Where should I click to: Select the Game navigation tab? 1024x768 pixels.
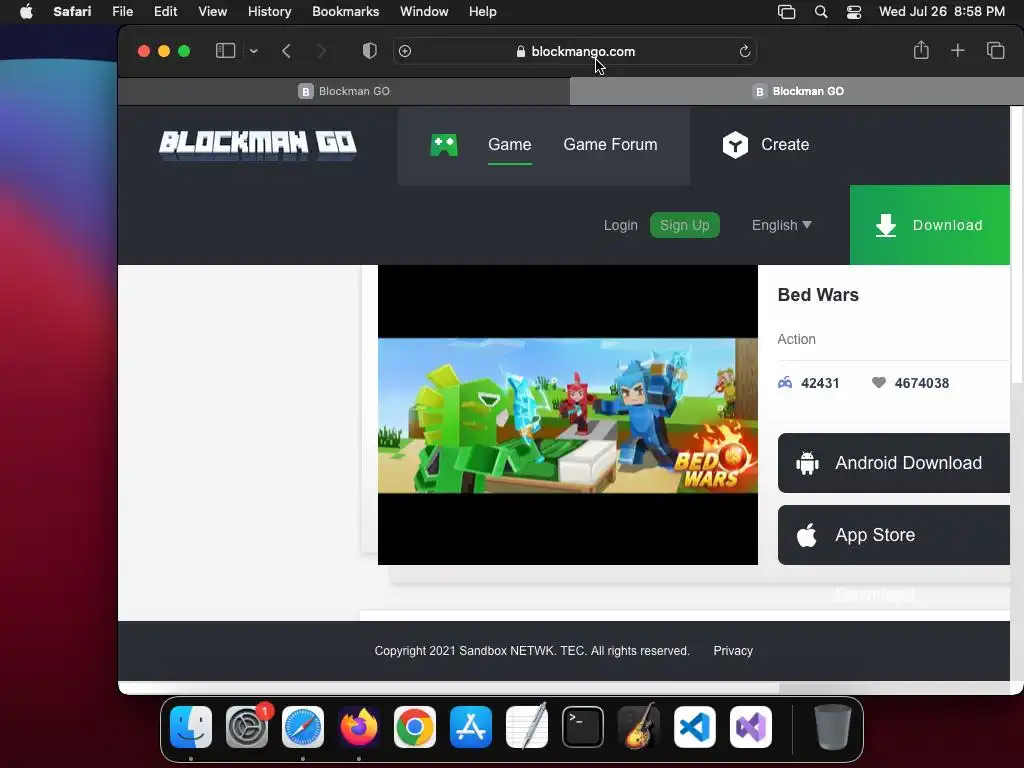509,144
